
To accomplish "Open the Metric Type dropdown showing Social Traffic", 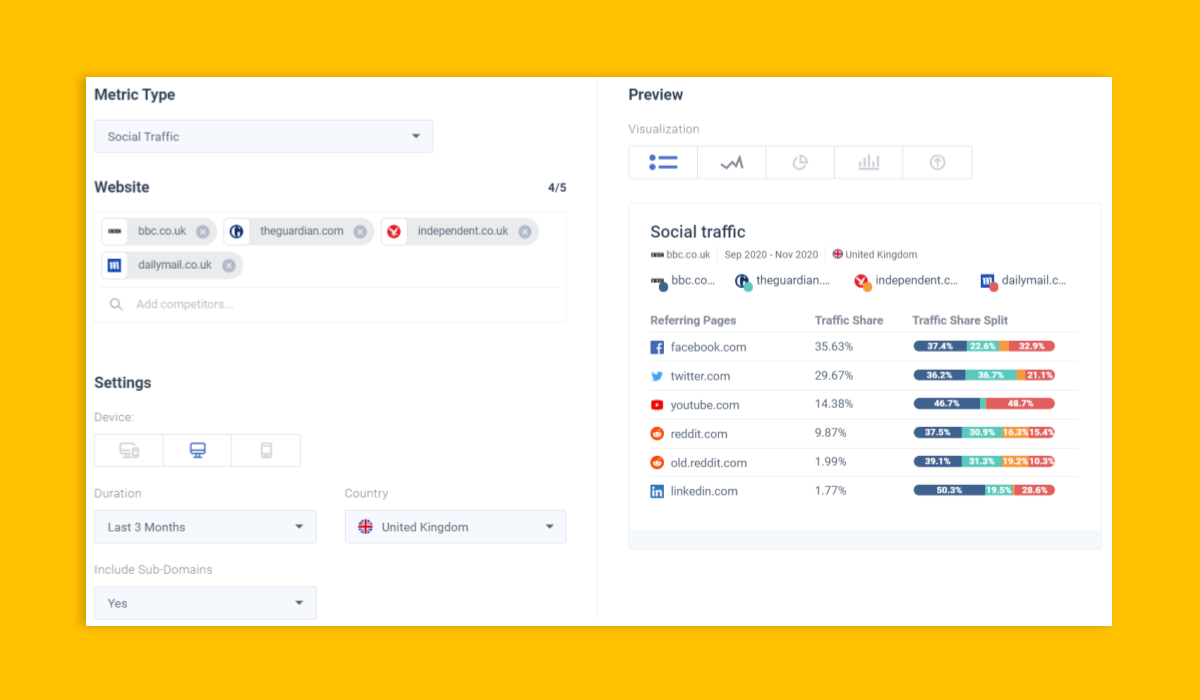I will click(x=263, y=136).
